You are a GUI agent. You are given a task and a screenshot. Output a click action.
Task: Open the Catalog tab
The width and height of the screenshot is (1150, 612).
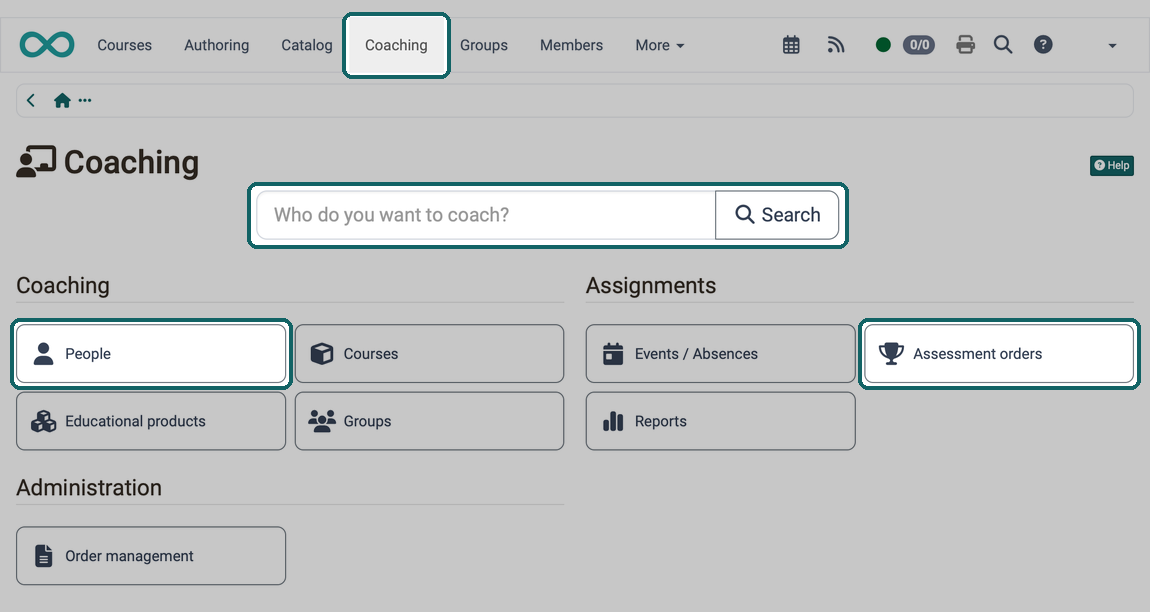307,45
